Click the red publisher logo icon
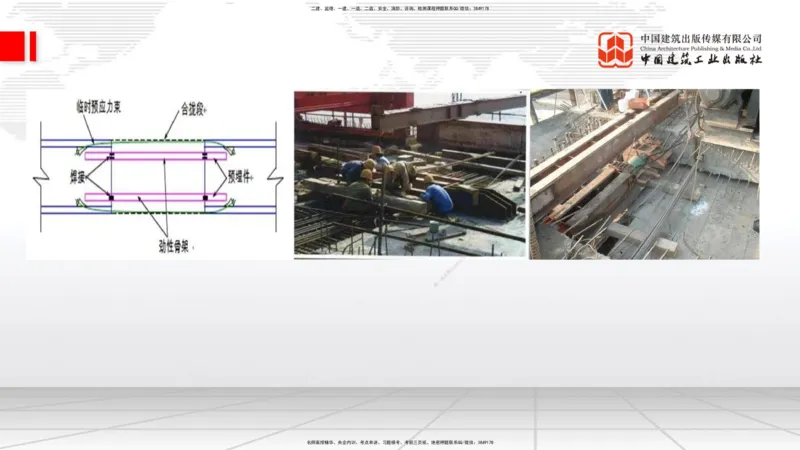The image size is (800, 450). (615, 50)
